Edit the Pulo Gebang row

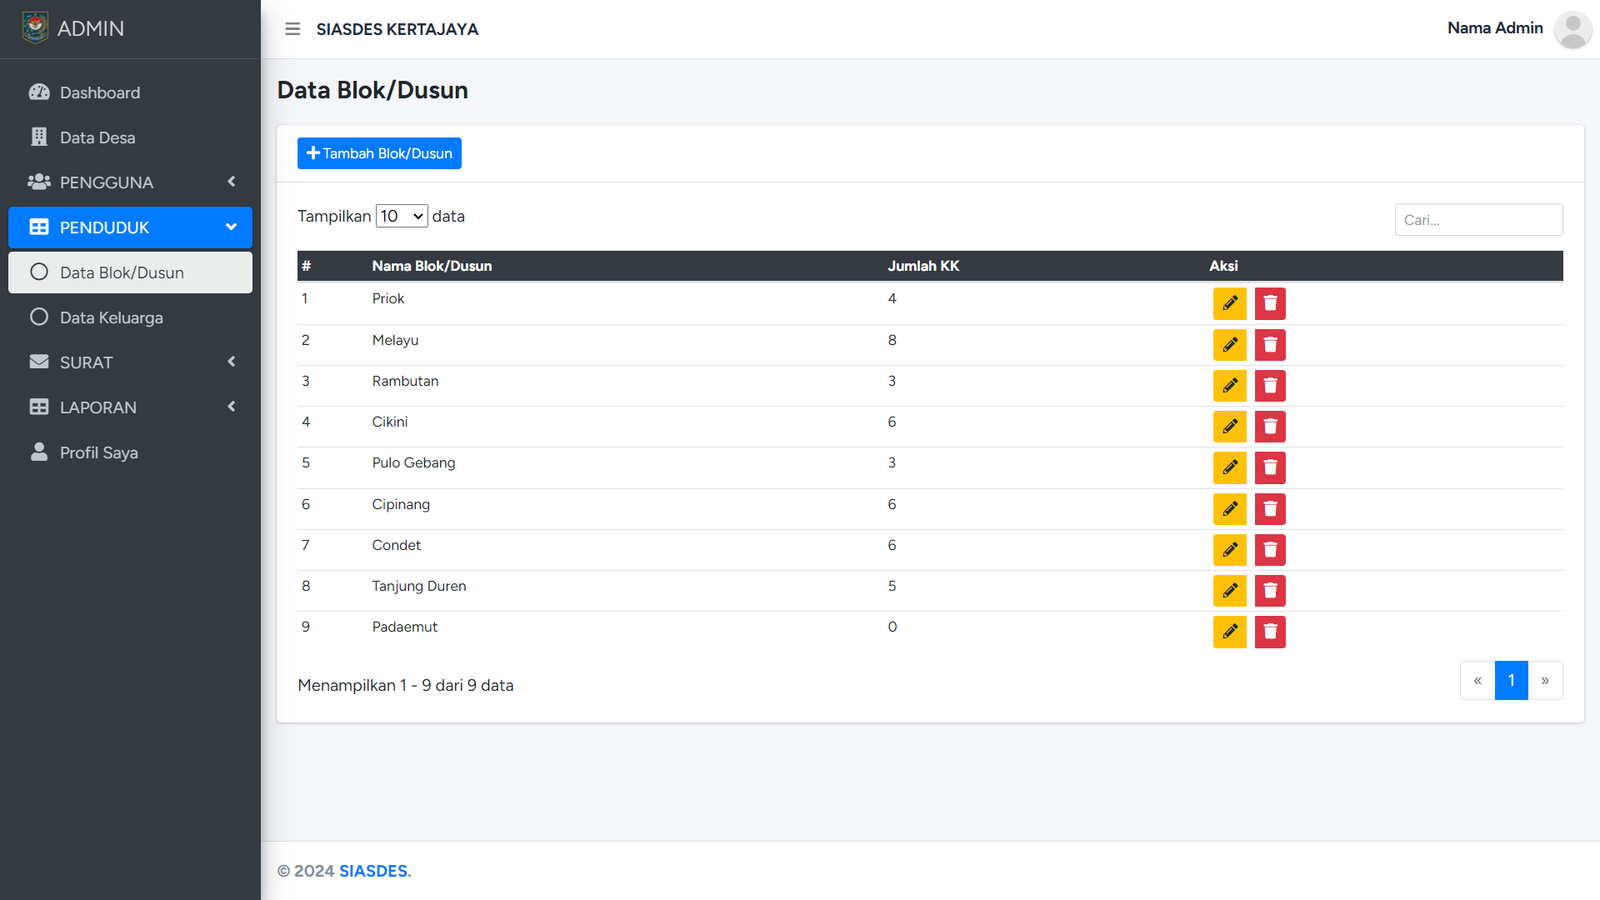click(x=1229, y=468)
